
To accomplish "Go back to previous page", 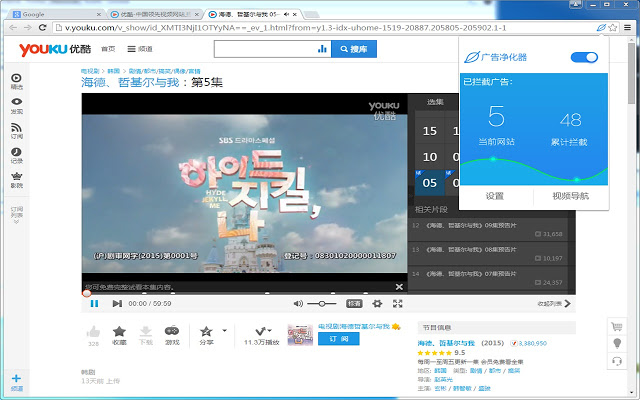I will [x=13, y=27].
